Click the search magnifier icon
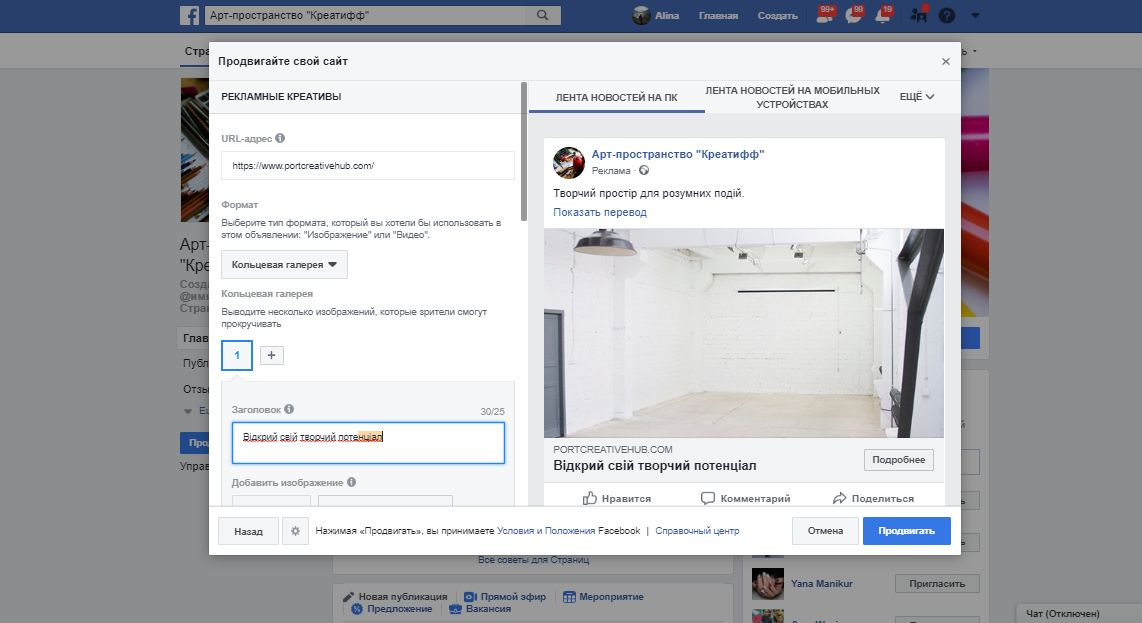1142x623 pixels. (x=543, y=15)
